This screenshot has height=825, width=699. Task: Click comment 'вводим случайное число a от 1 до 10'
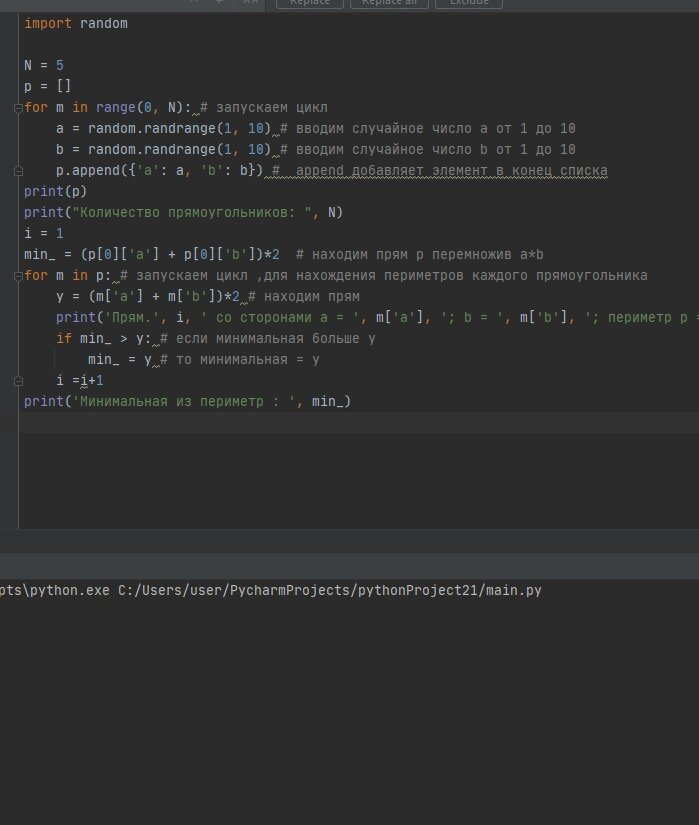pyautogui.click(x=435, y=128)
